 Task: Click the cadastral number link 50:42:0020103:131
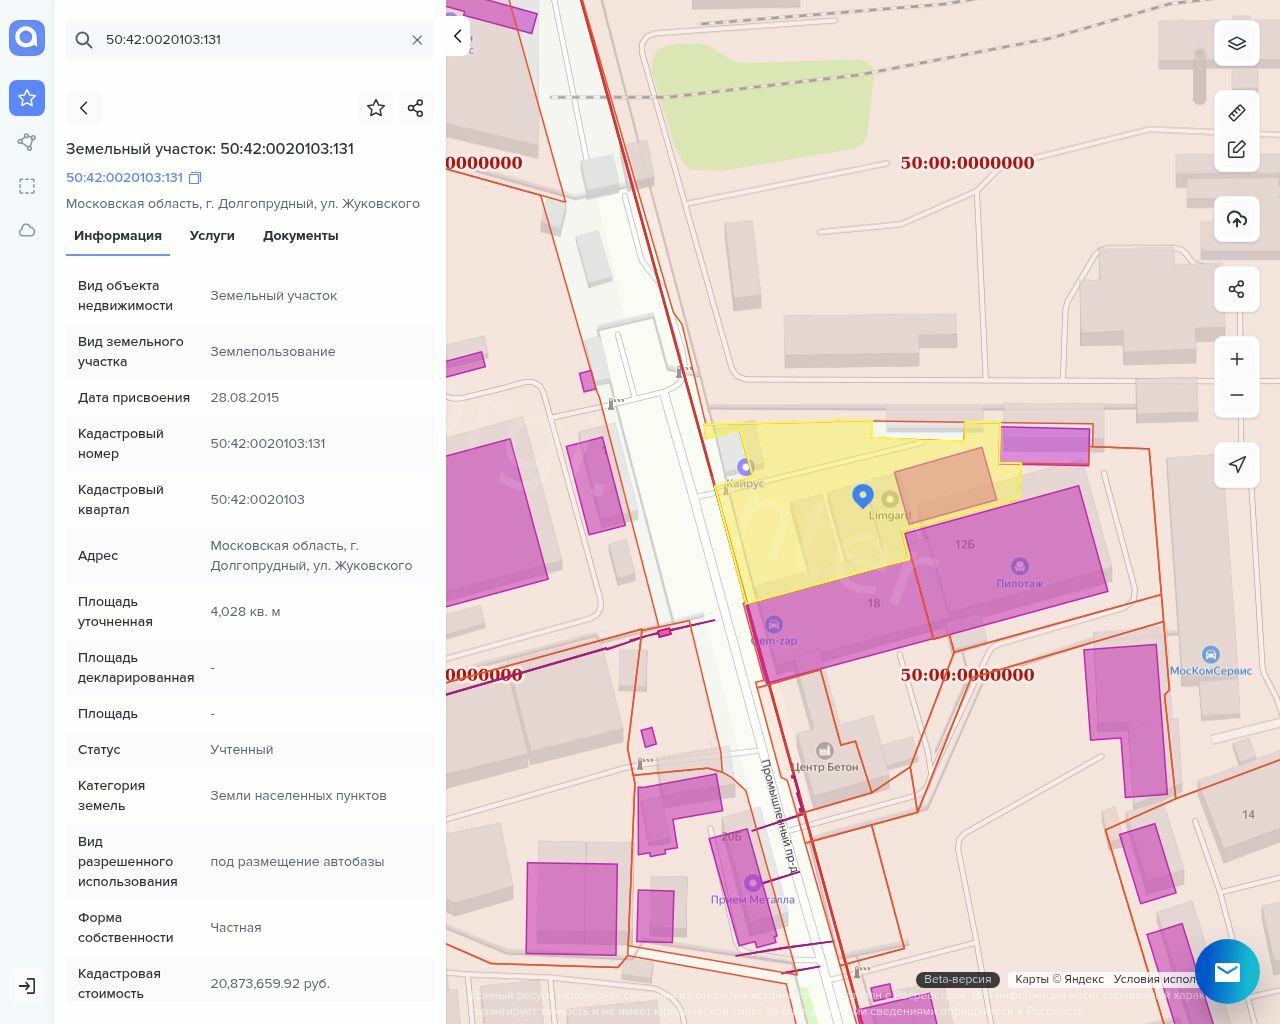point(124,178)
